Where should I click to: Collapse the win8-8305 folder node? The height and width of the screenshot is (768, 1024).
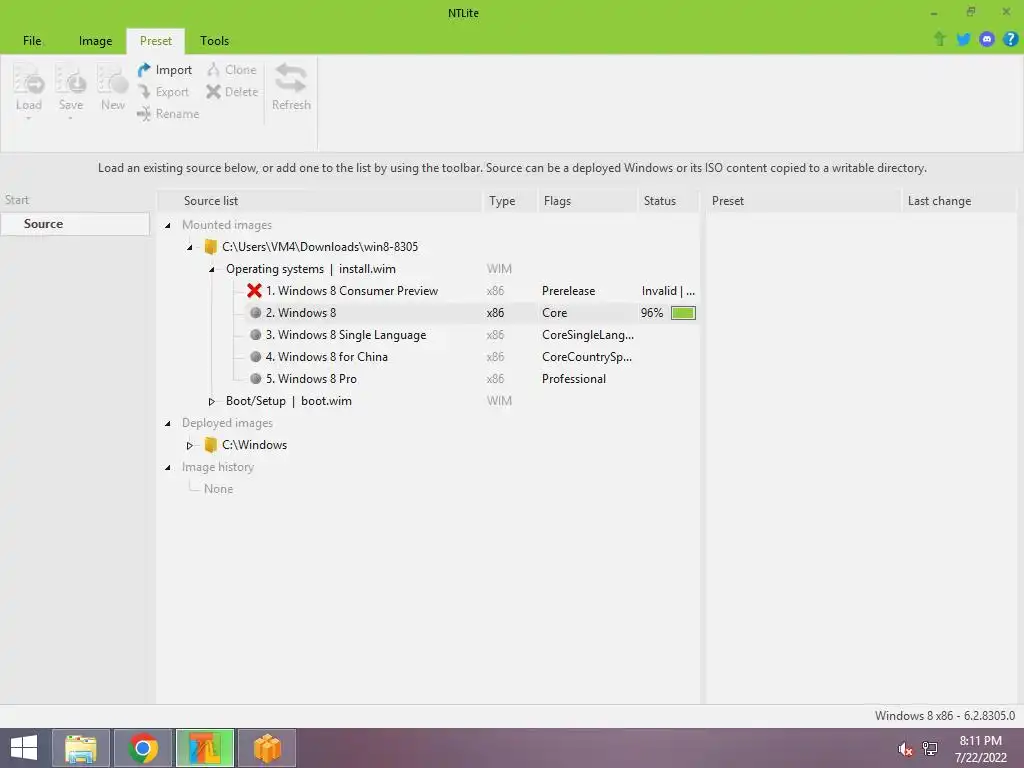coord(189,248)
